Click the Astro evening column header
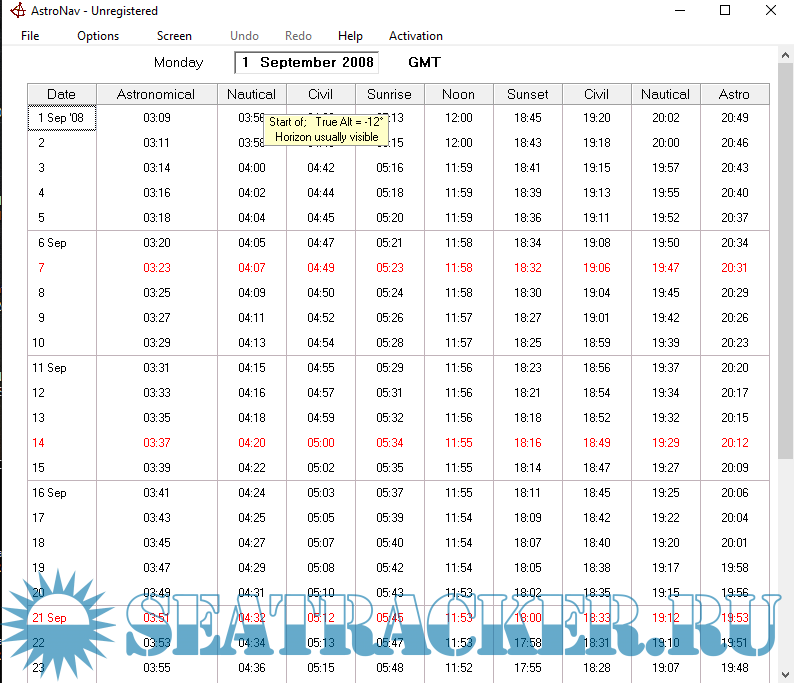This screenshot has width=794, height=683. 734,94
